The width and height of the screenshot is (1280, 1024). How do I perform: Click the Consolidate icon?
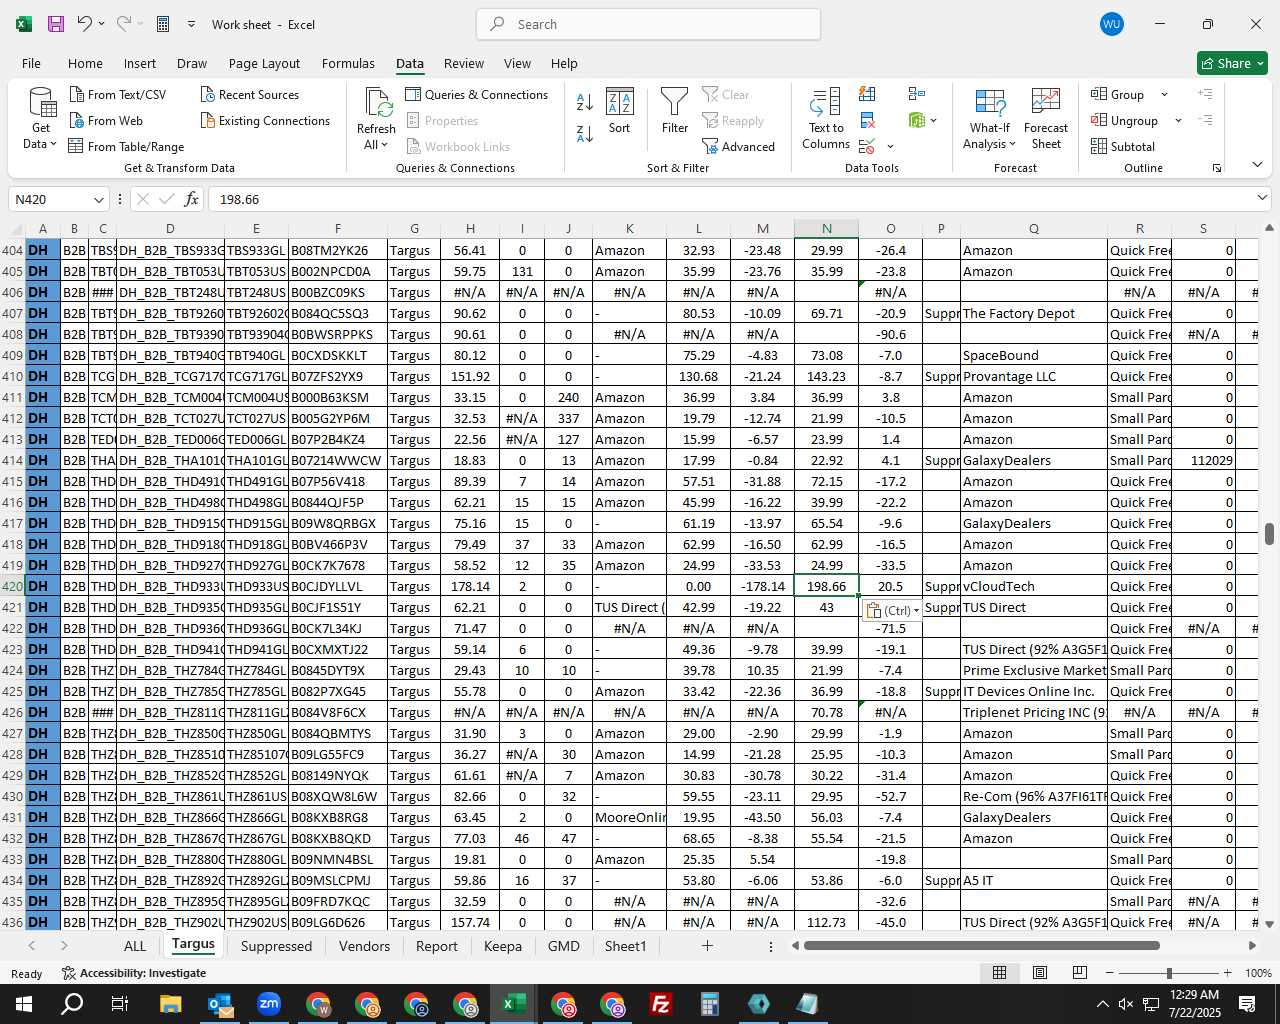917,94
